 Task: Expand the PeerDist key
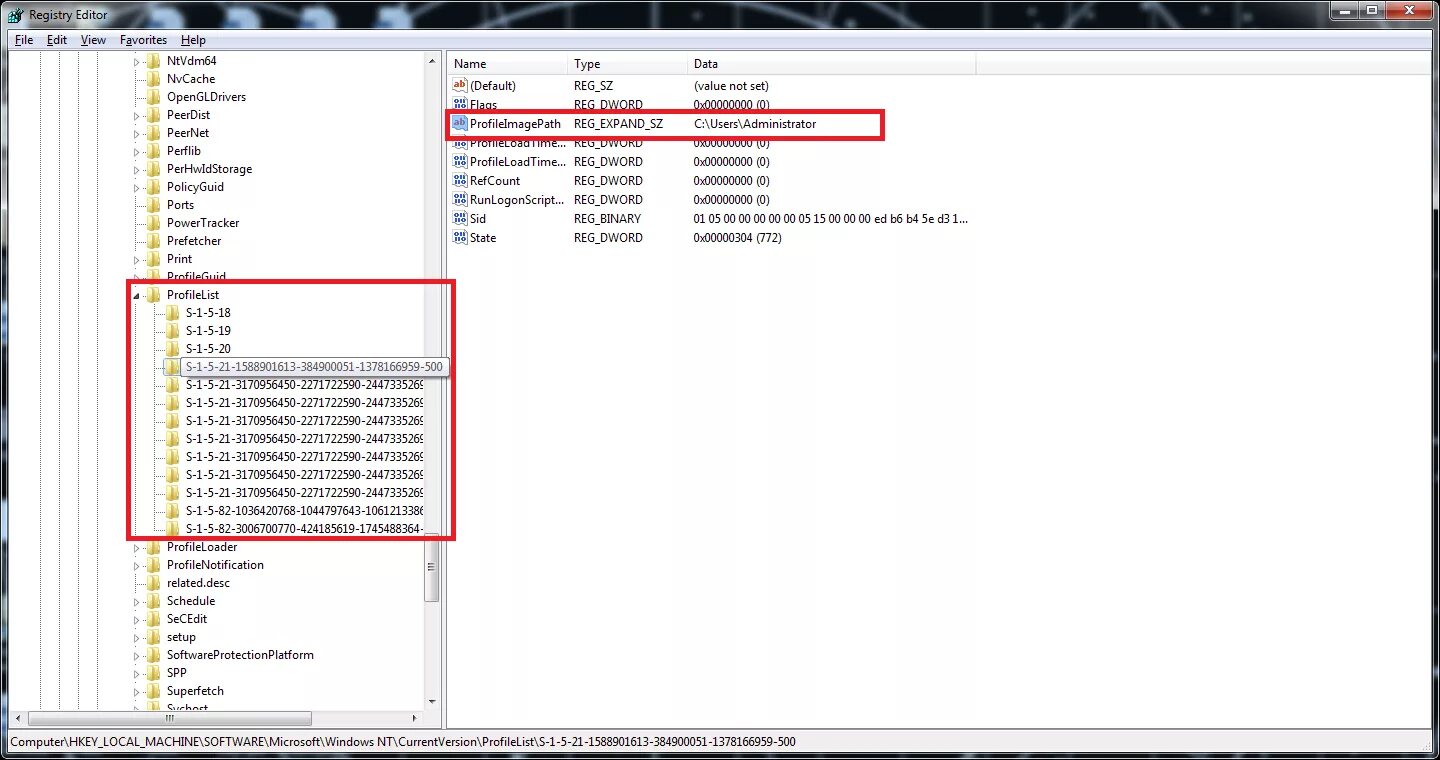tap(137, 115)
